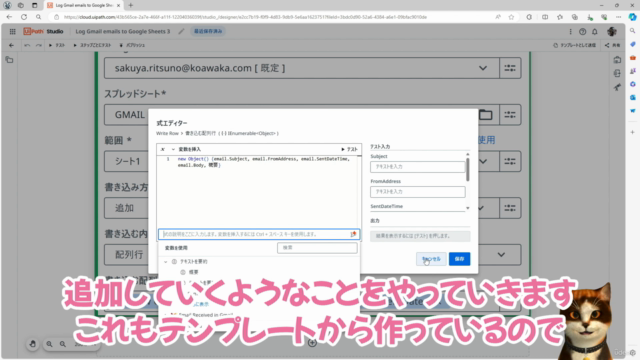The width and height of the screenshot is (640, 360).
Task: Click the redo icon in Studio toolbar
Action: (x=39, y=45)
